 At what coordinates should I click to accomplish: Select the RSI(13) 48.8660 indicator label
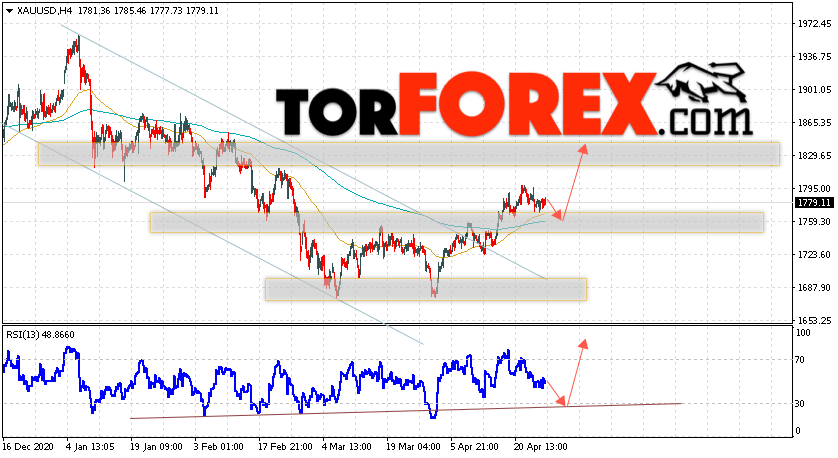(x=40, y=335)
